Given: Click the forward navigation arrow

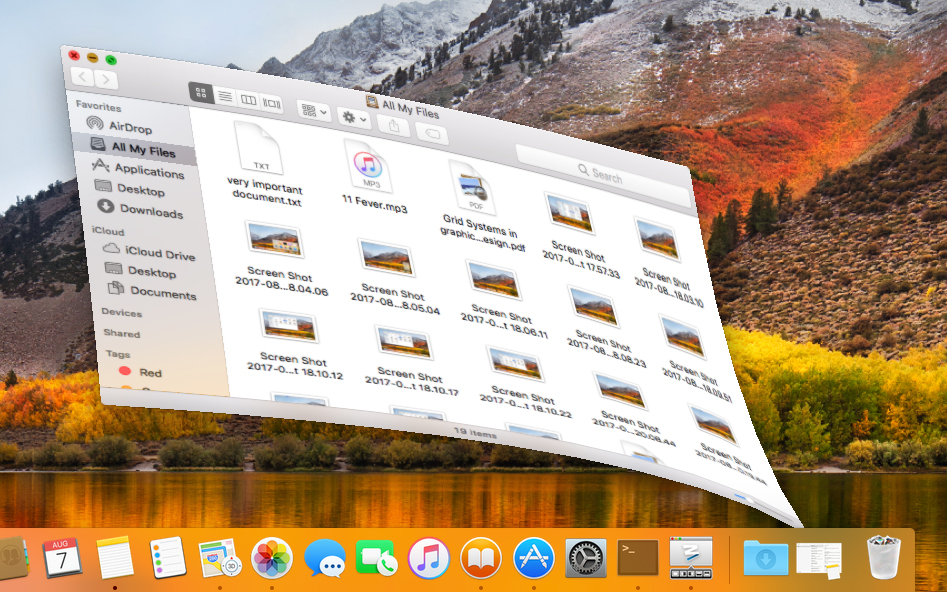Looking at the screenshot, I should click(x=106, y=79).
